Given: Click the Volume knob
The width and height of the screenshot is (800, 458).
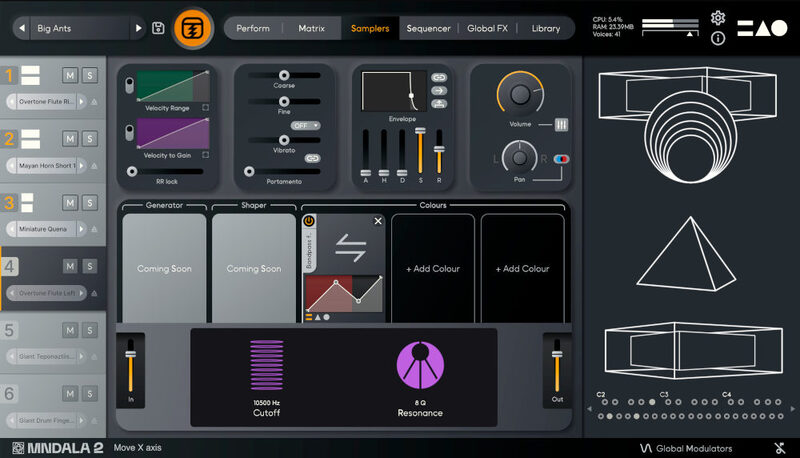Looking at the screenshot, I should point(520,94).
